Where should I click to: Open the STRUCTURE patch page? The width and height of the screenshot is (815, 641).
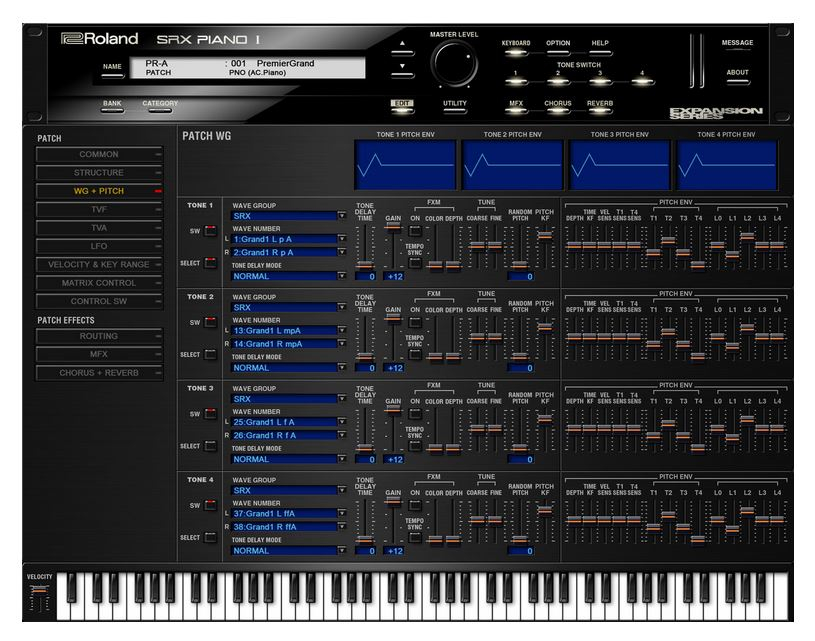click(x=99, y=173)
